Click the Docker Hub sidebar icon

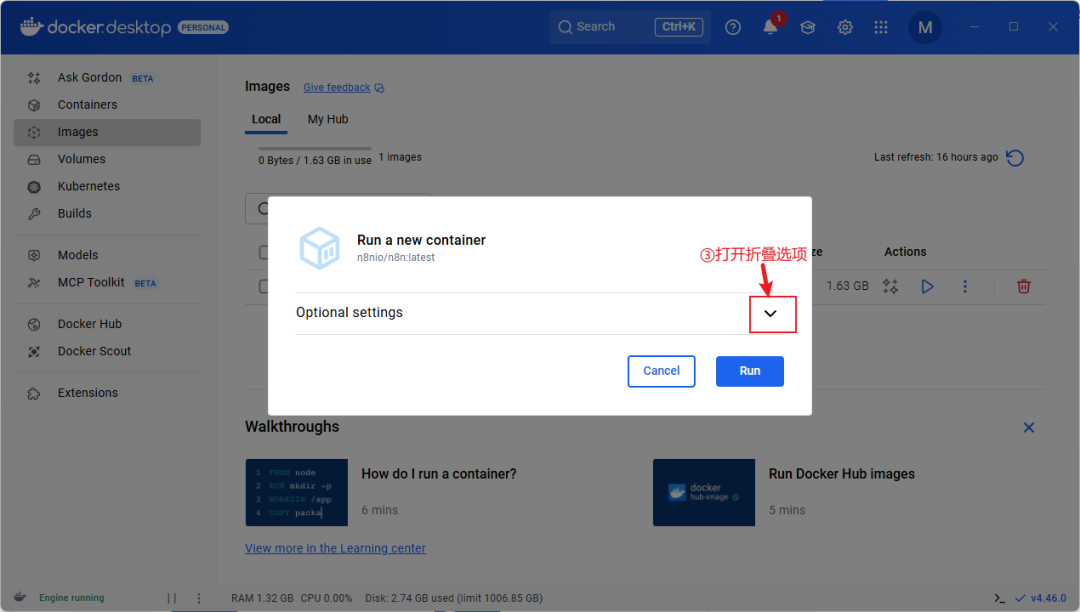coord(34,324)
